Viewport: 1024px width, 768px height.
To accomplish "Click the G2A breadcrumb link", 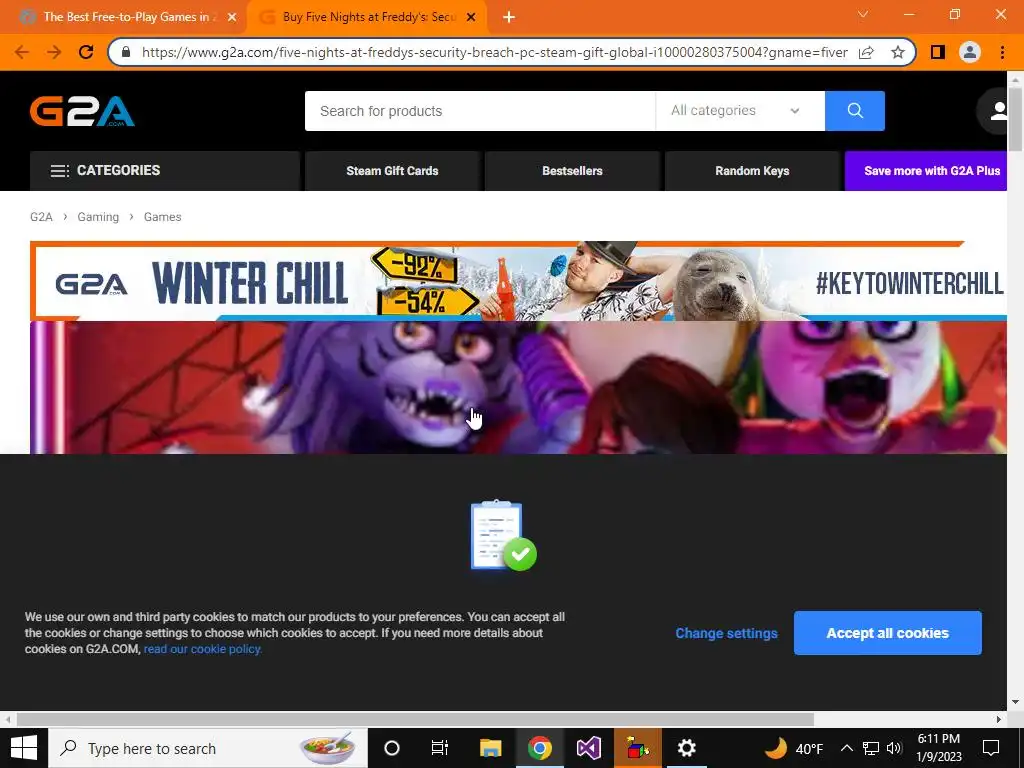I will pyautogui.click(x=41, y=217).
